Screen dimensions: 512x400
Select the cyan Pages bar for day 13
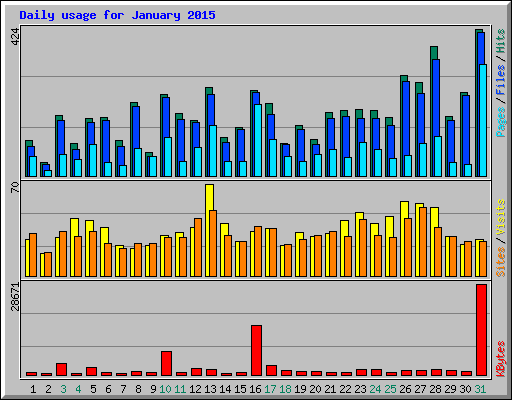point(213,151)
